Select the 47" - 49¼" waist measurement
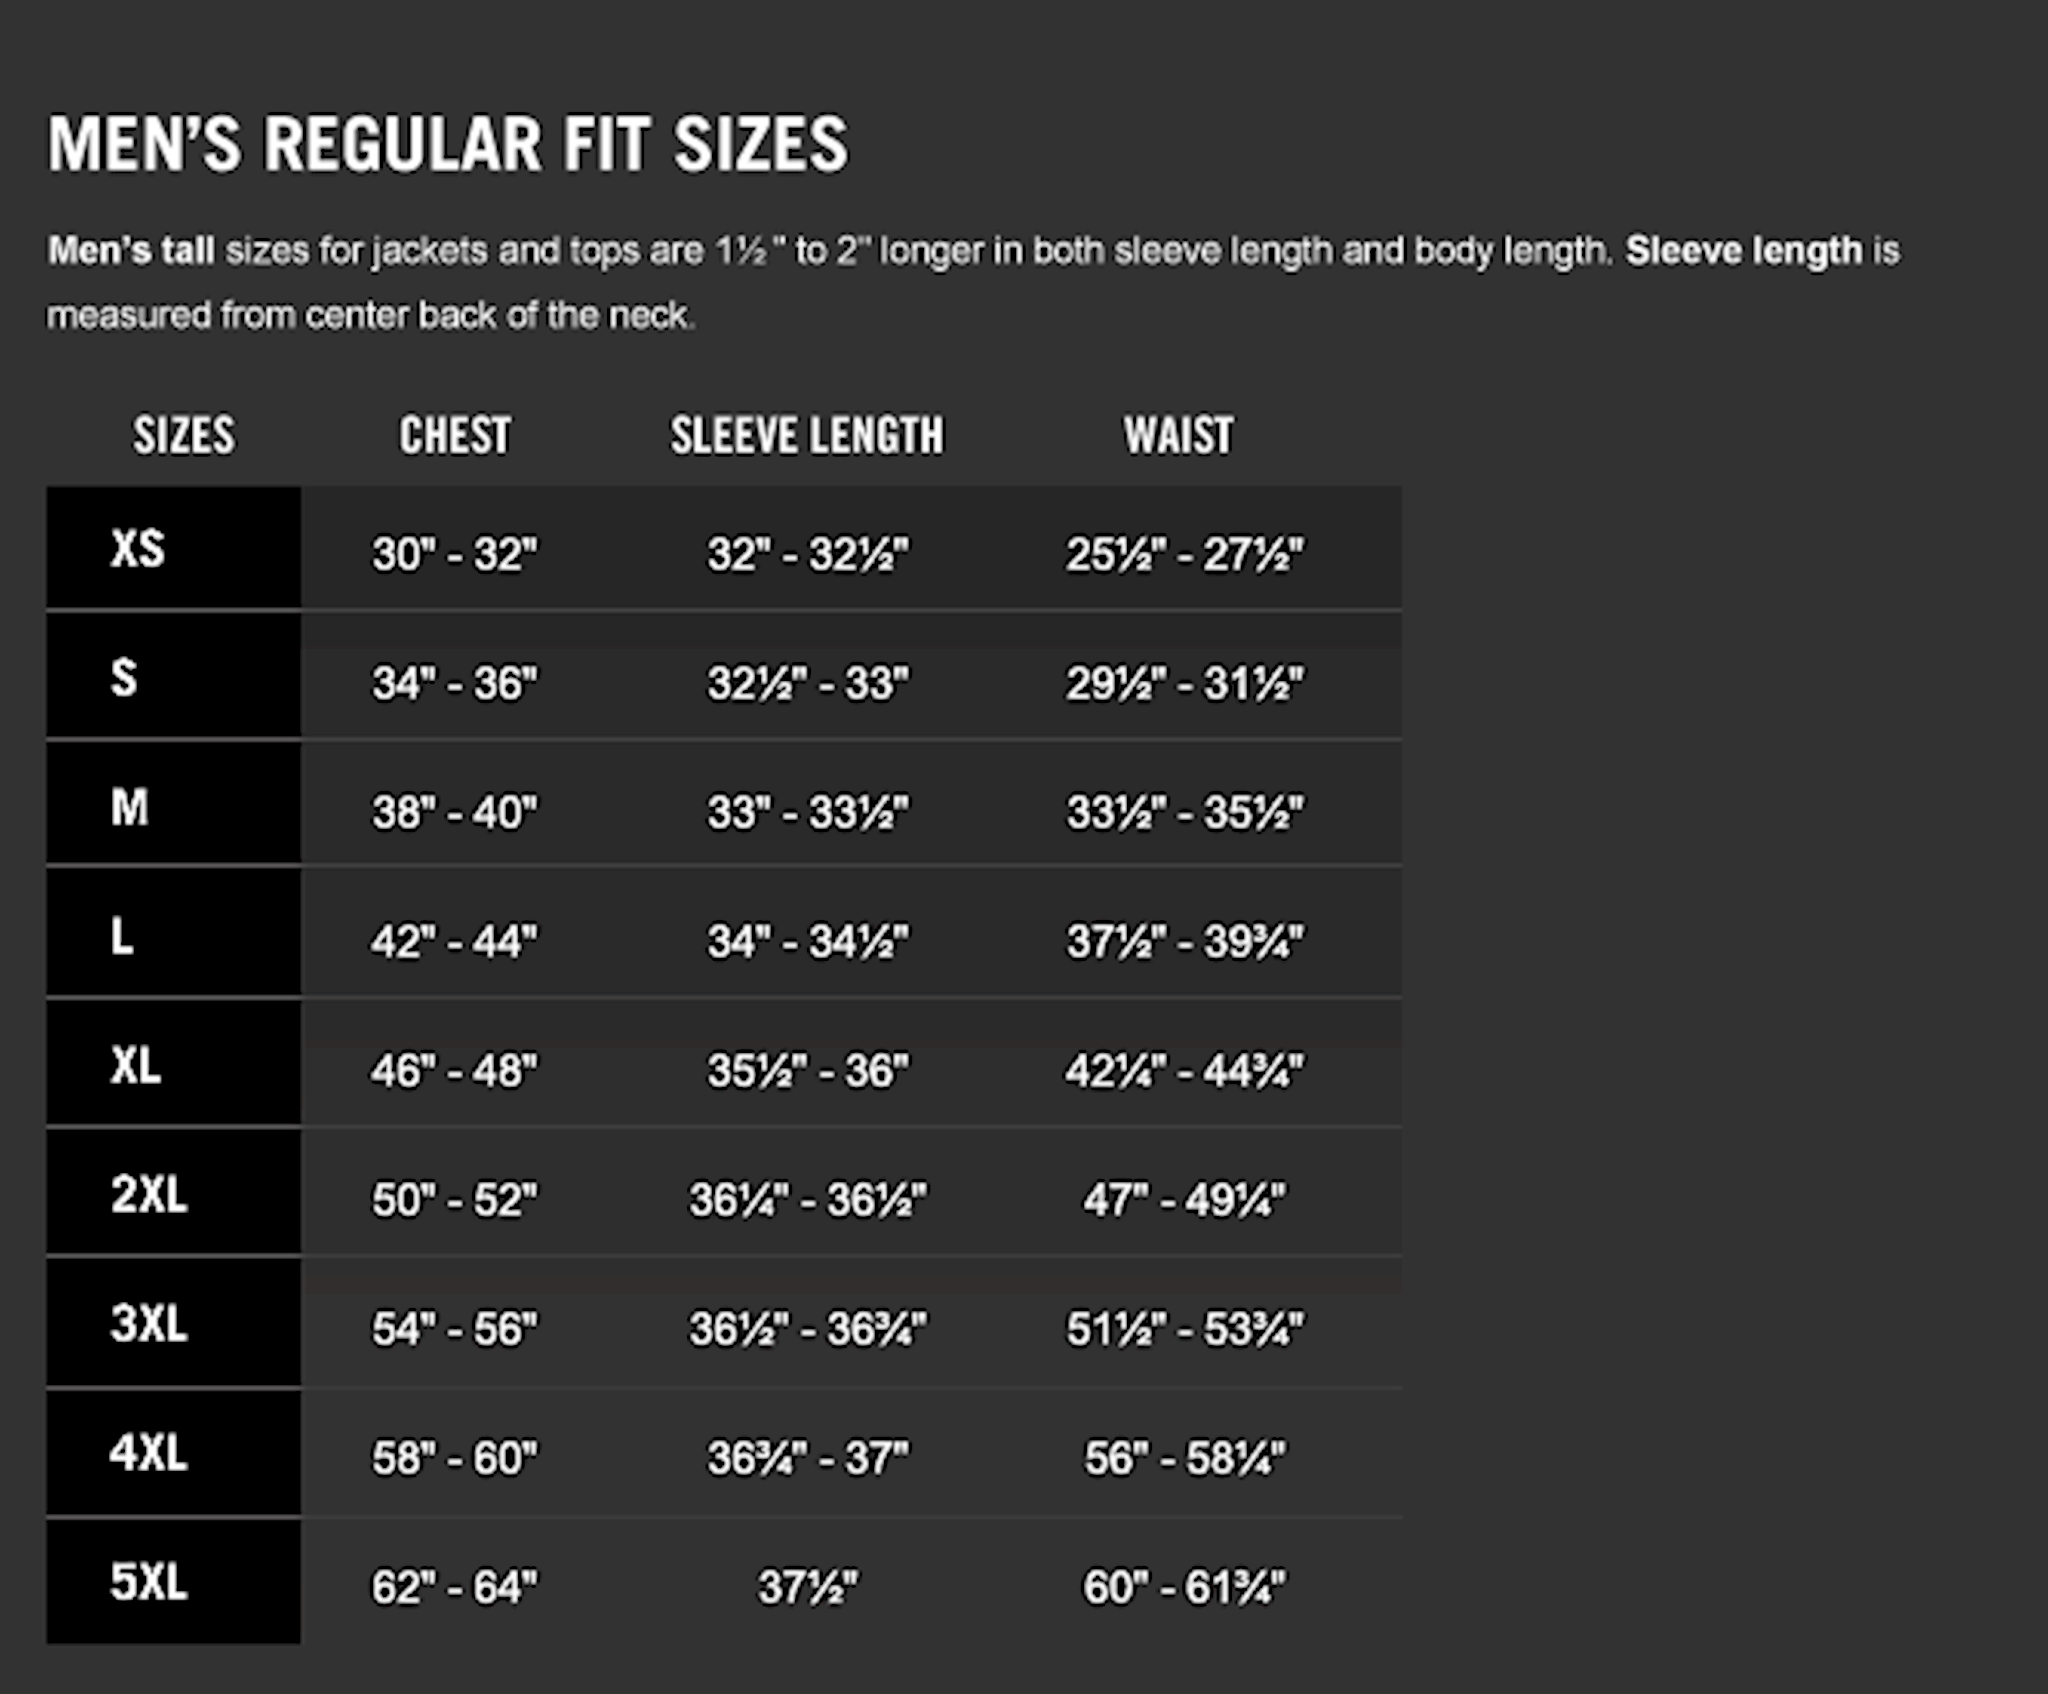 [x=1184, y=1200]
